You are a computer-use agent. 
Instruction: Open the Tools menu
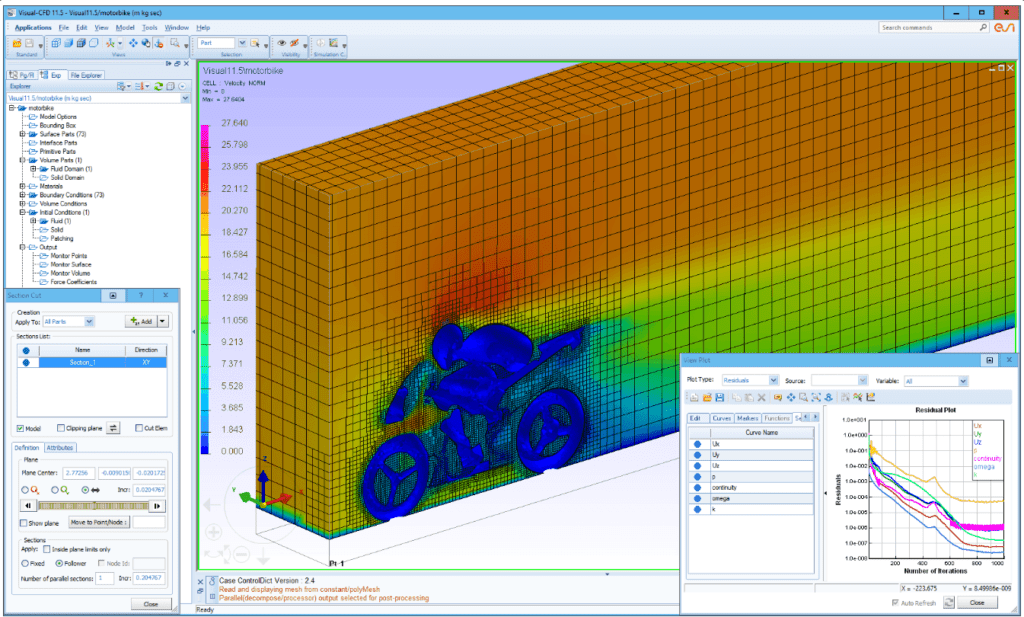tap(148, 27)
